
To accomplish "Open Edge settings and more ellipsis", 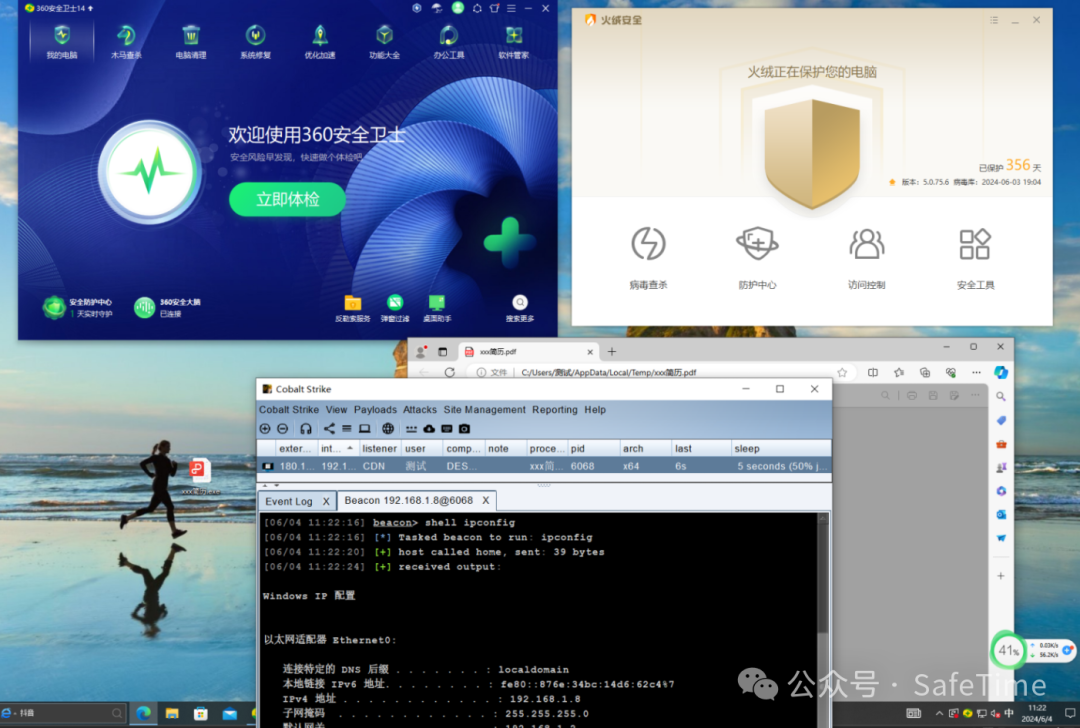I will click(976, 373).
